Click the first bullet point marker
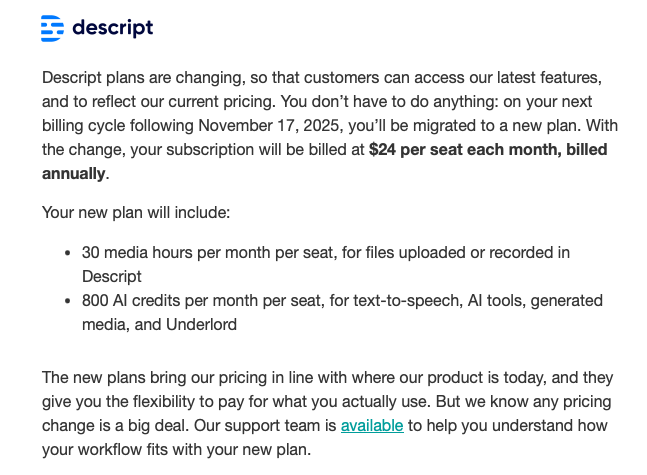The image size is (647, 475). [x=67, y=254]
